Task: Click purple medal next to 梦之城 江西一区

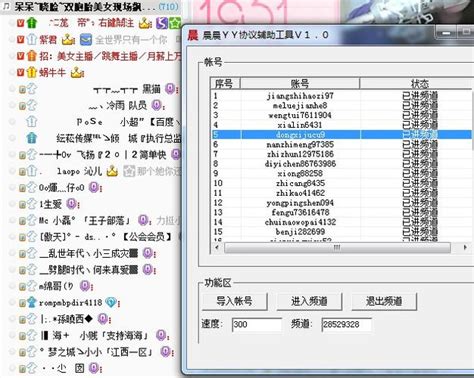Action: pyautogui.click(x=165, y=352)
